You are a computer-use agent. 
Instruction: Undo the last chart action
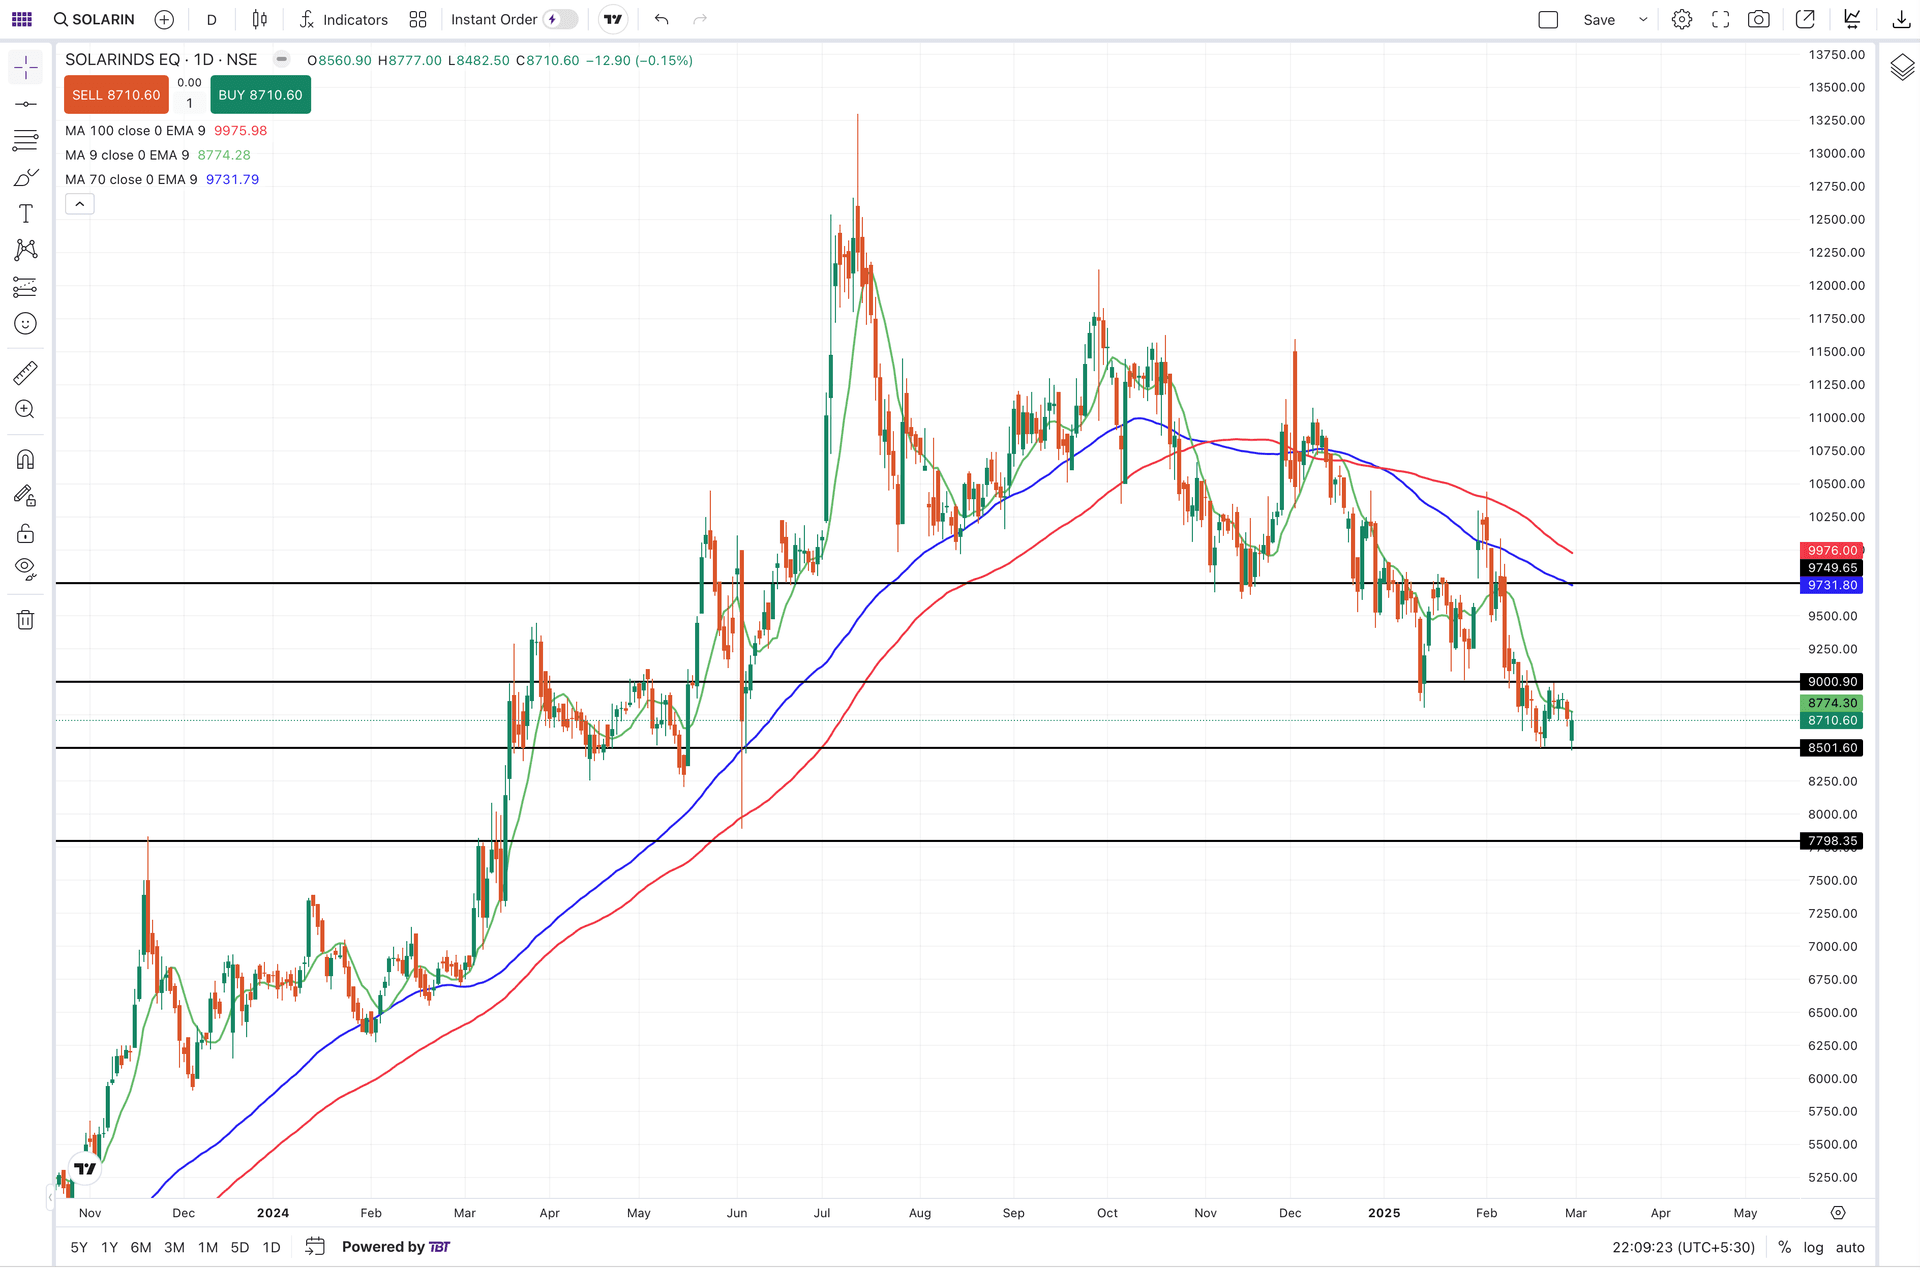pyautogui.click(x=661, y=19)
